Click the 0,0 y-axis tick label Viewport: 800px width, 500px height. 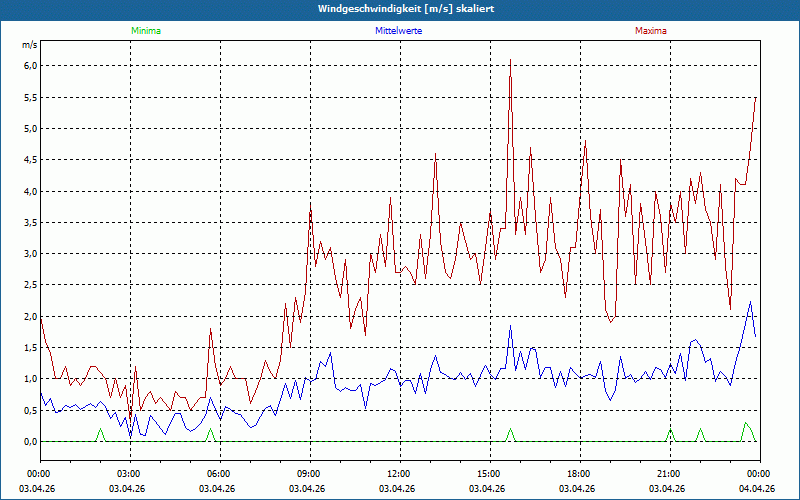click(x=29, y=441)
